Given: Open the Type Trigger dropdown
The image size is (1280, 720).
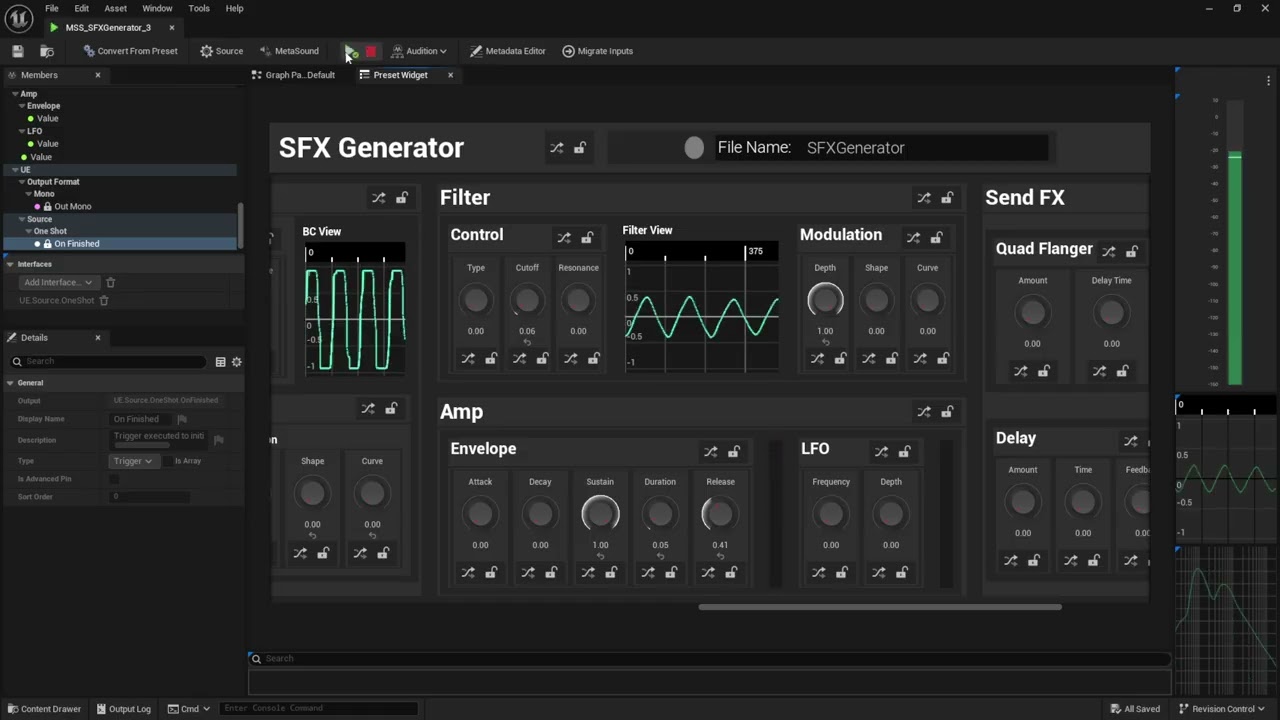Looking at the screenshot, I should tap(132, 461).
